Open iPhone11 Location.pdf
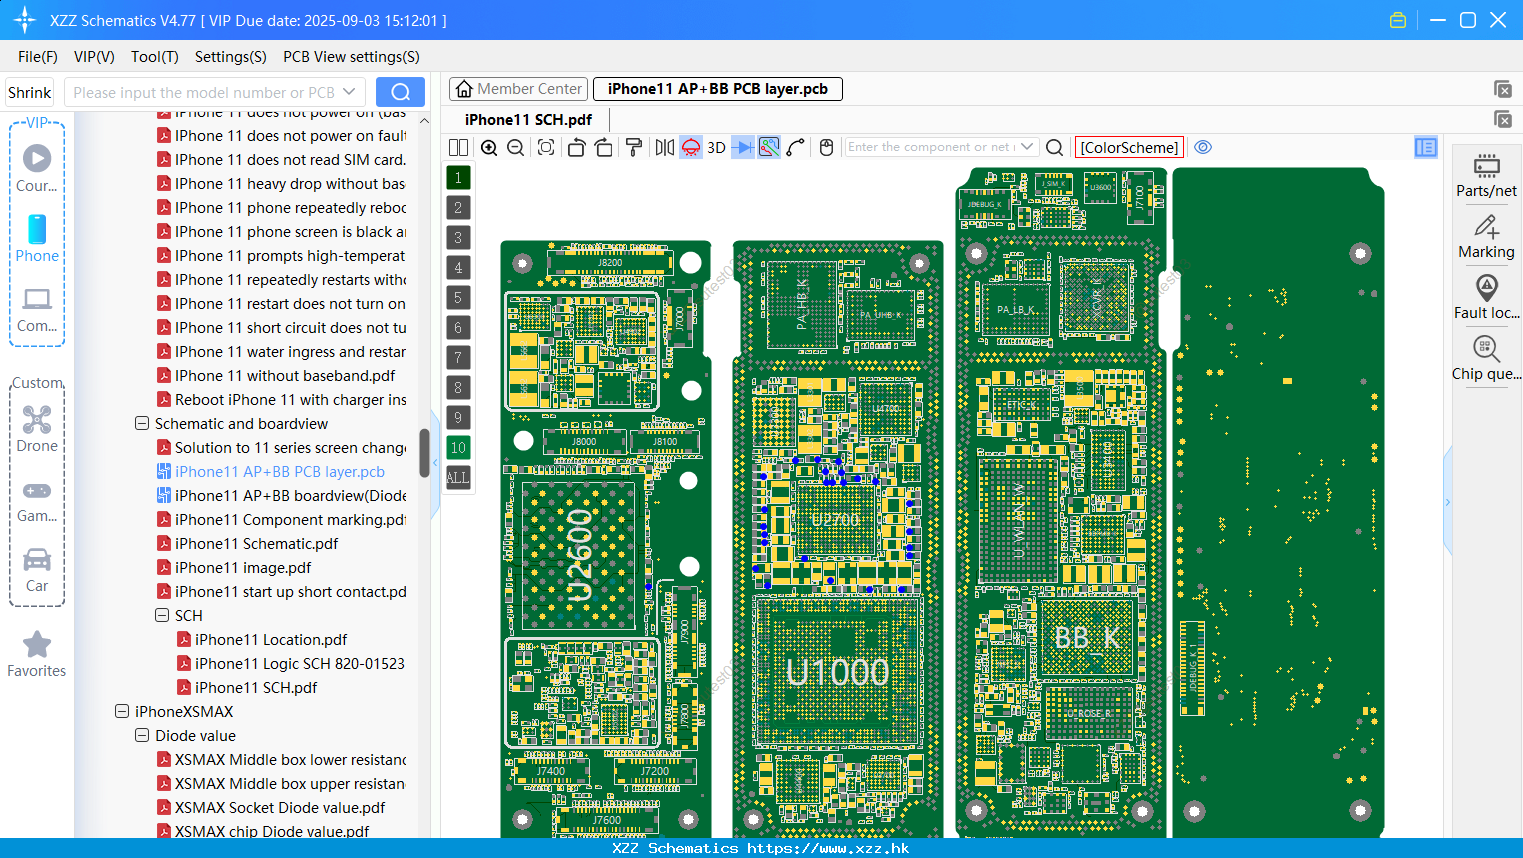Screen dimensions: 1523x858 point(271,640)
